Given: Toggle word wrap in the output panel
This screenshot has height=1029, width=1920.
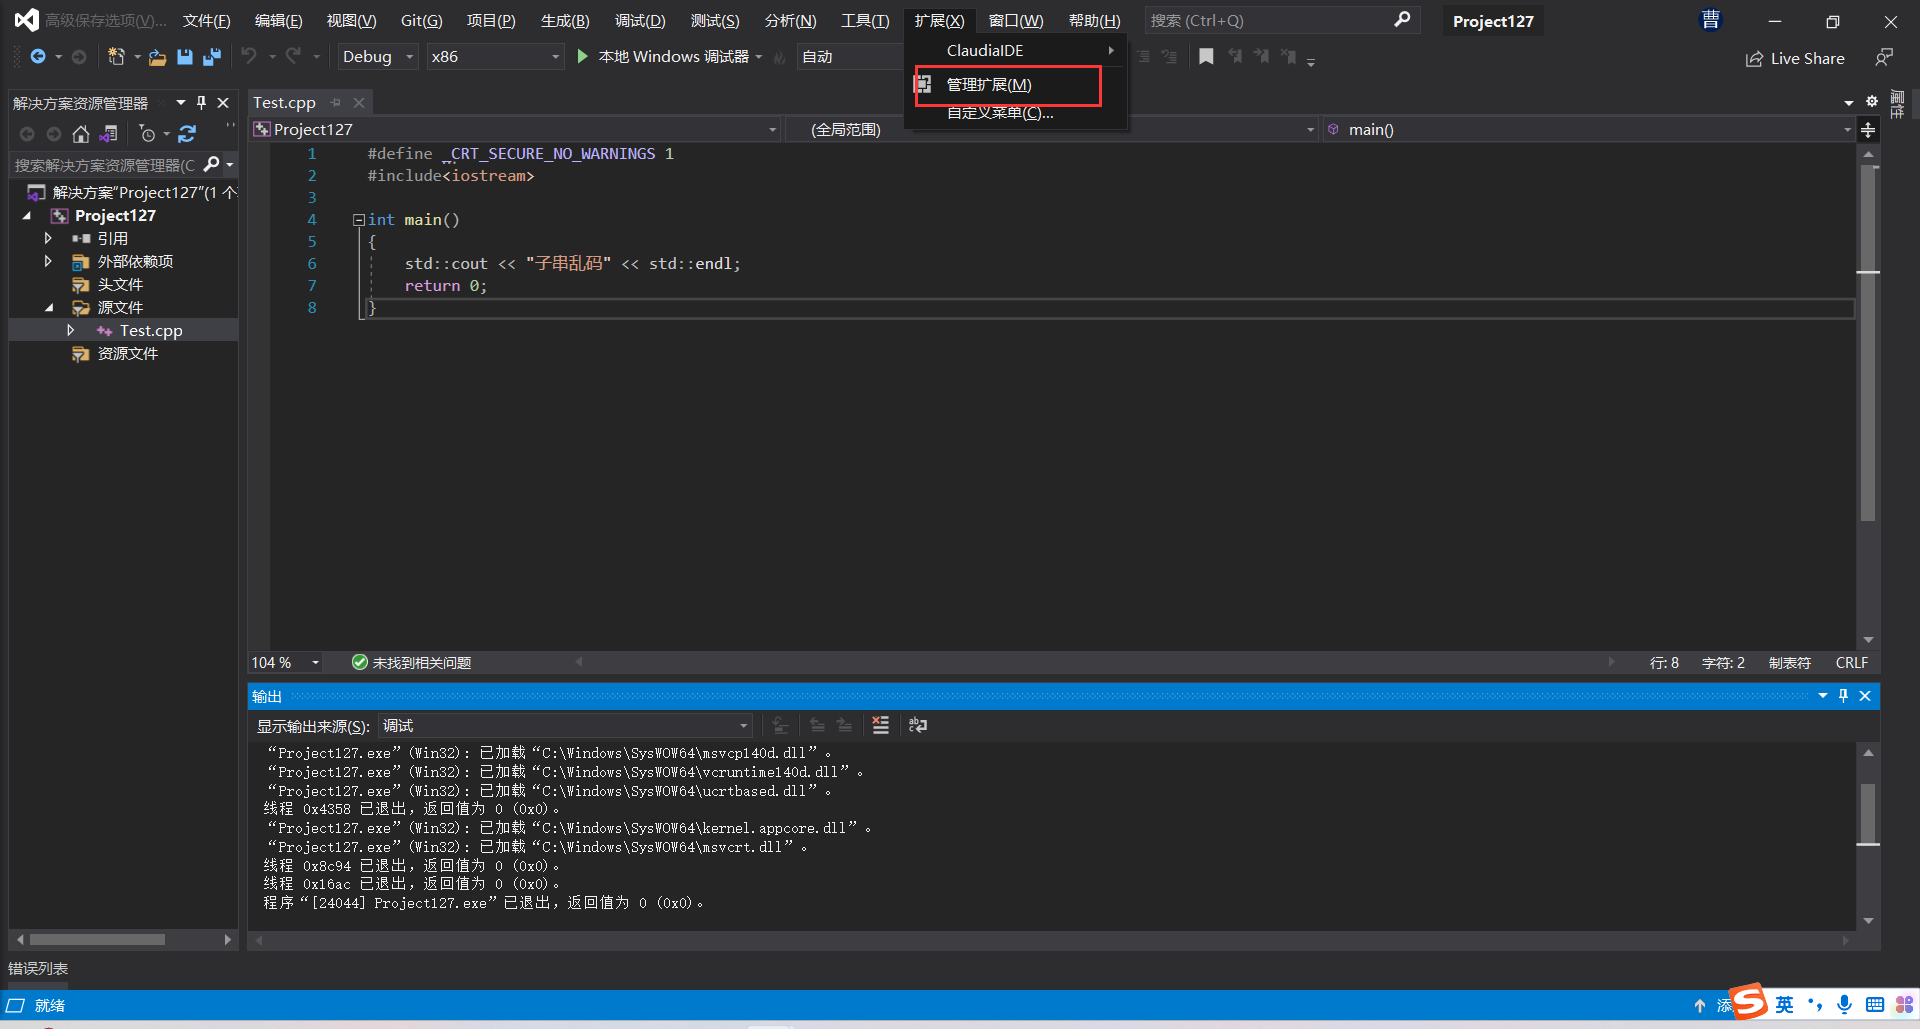Looking at the screenshot, I should coord(917,725).
